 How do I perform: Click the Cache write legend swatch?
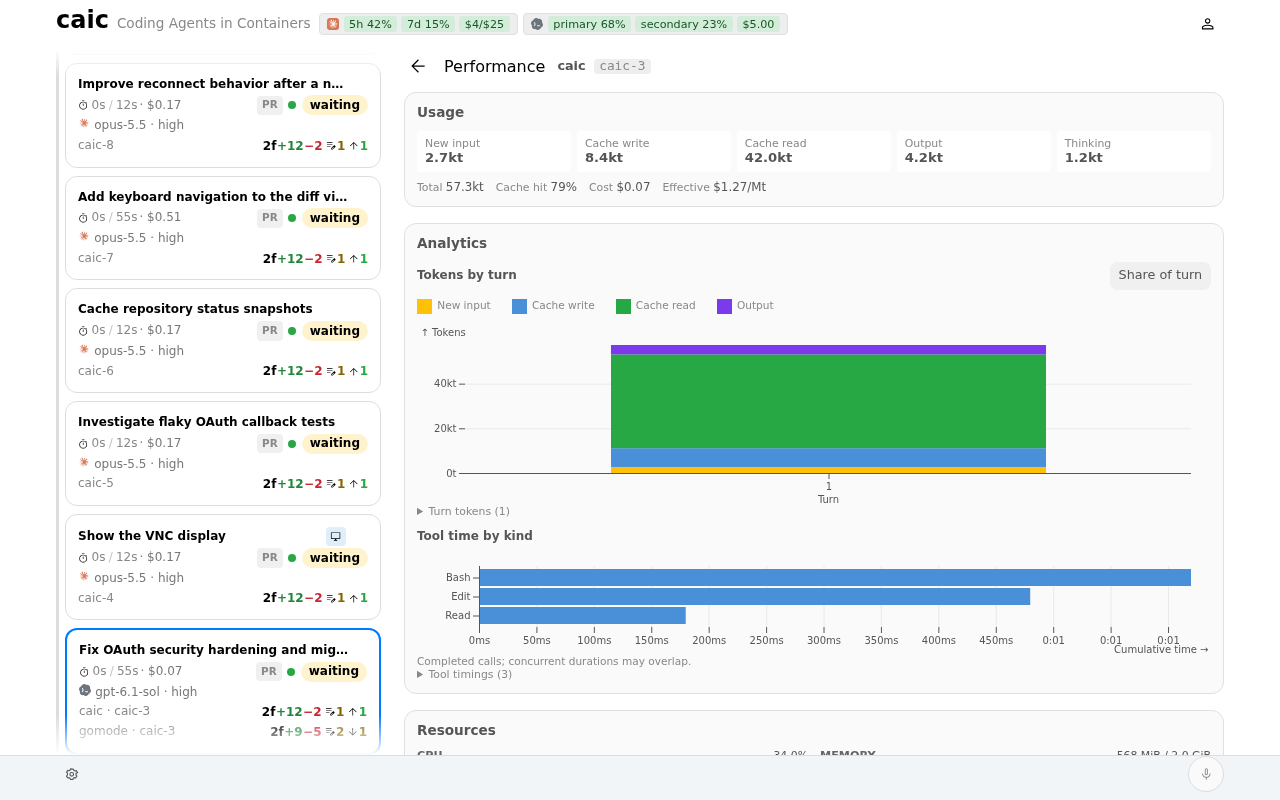click(519, 306)
